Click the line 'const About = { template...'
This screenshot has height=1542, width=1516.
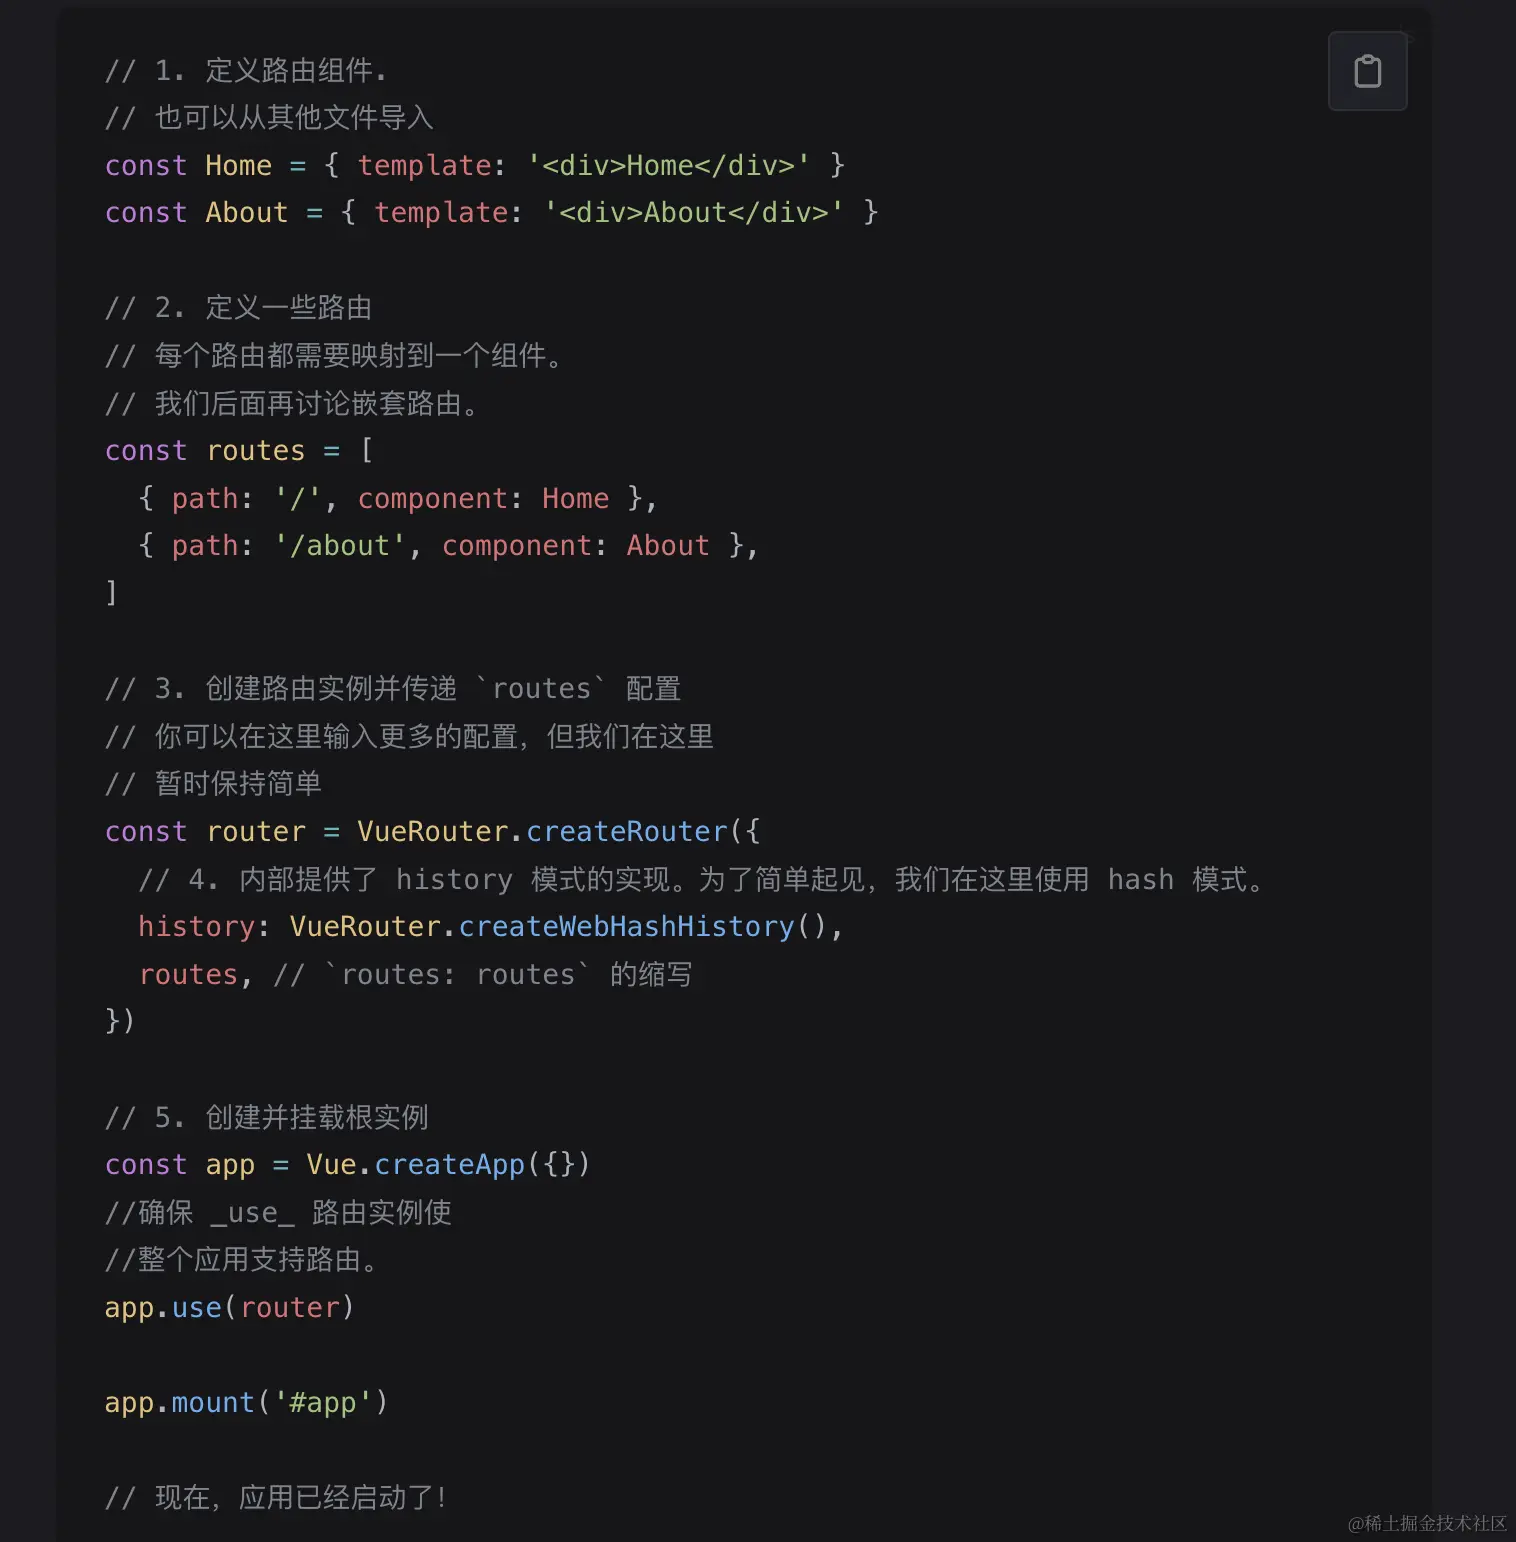pyautogui.click(x=491, y=213)
